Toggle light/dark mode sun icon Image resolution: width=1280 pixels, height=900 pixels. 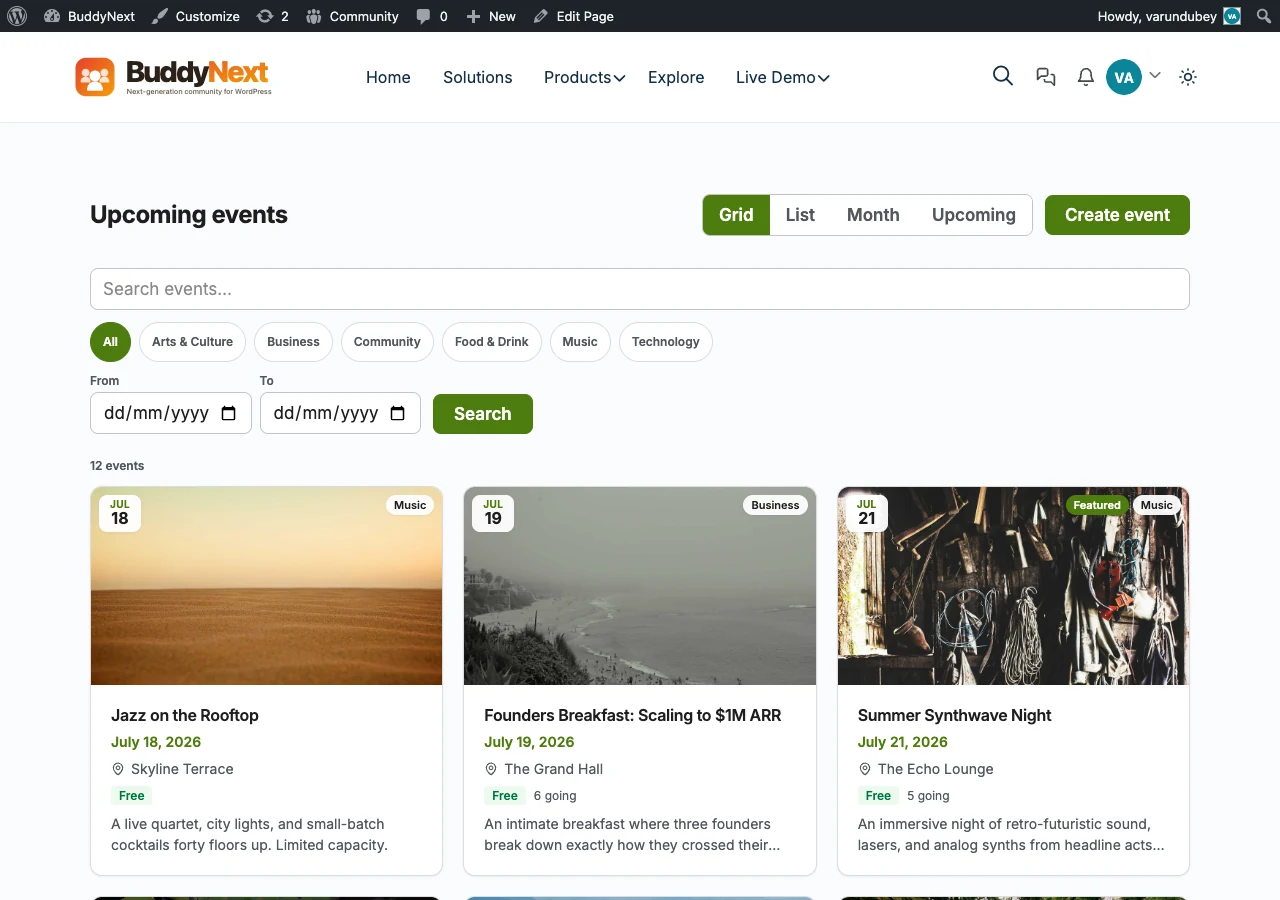[1188, 77]
